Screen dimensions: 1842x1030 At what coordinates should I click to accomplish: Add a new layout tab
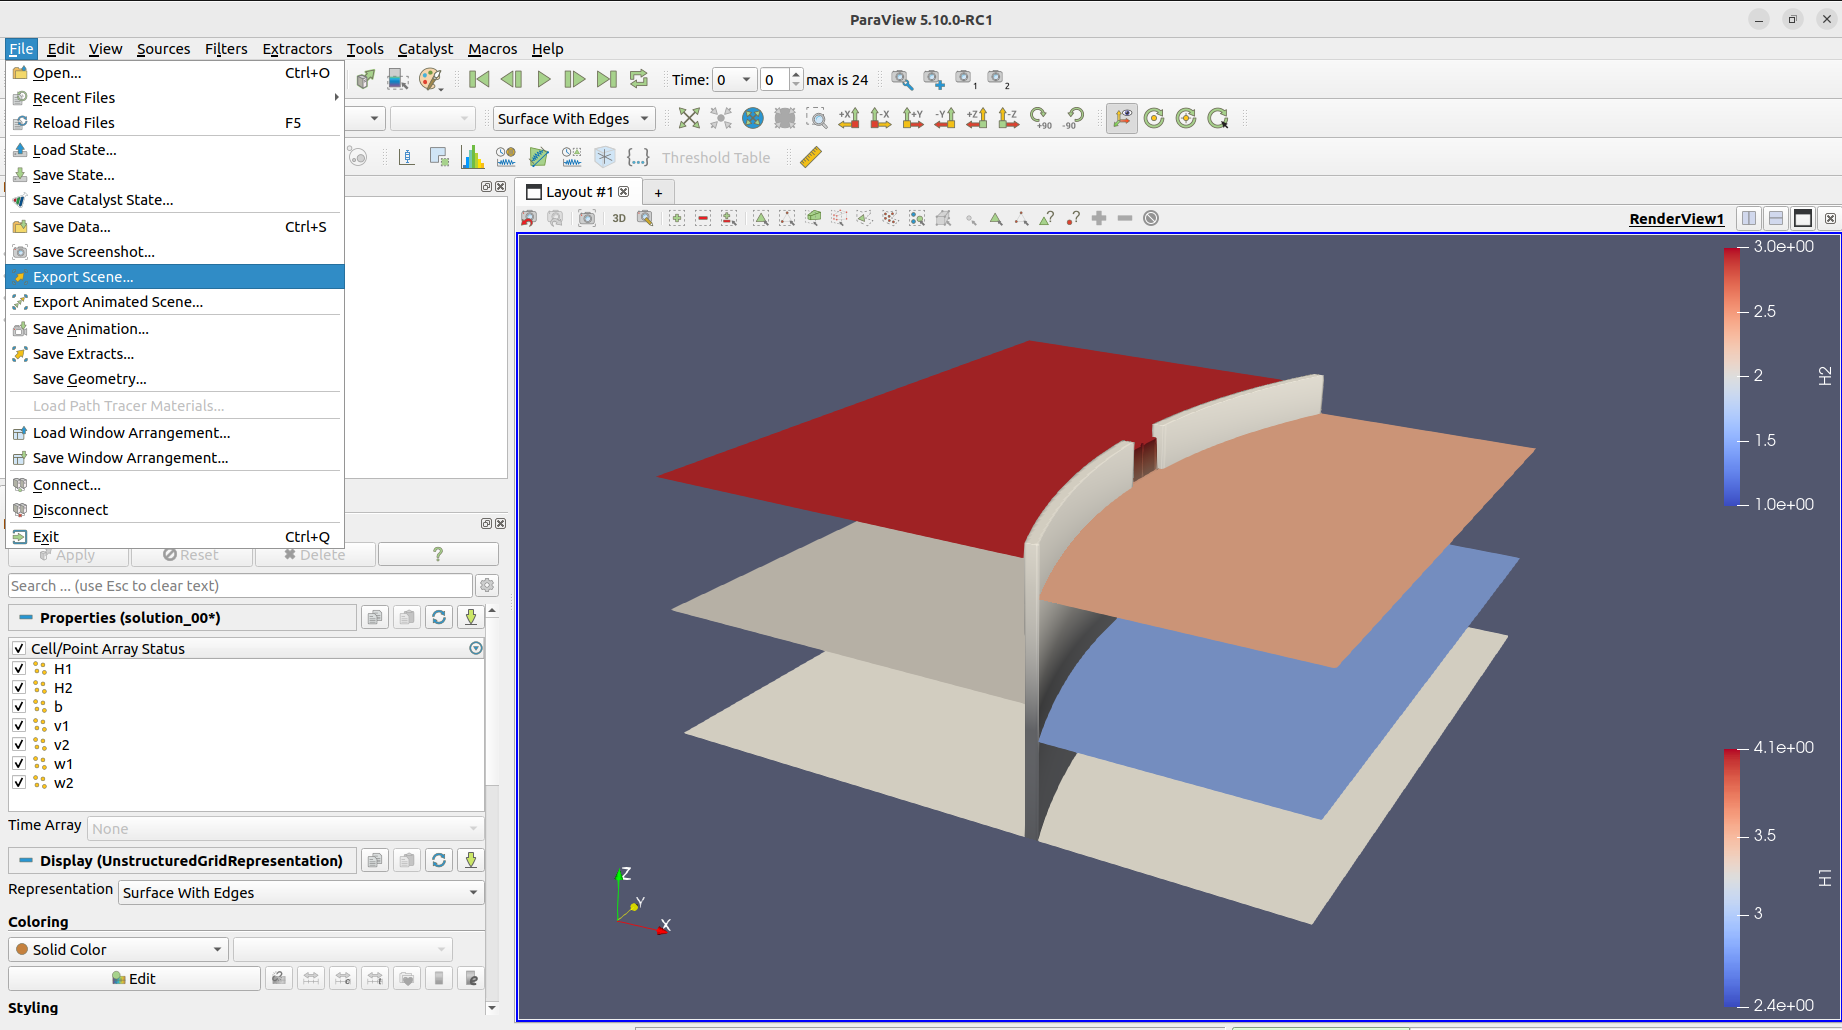point(658,192)
